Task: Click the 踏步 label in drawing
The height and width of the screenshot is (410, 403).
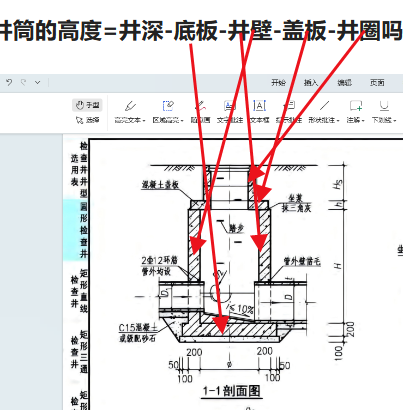Action: click(237, 228)
